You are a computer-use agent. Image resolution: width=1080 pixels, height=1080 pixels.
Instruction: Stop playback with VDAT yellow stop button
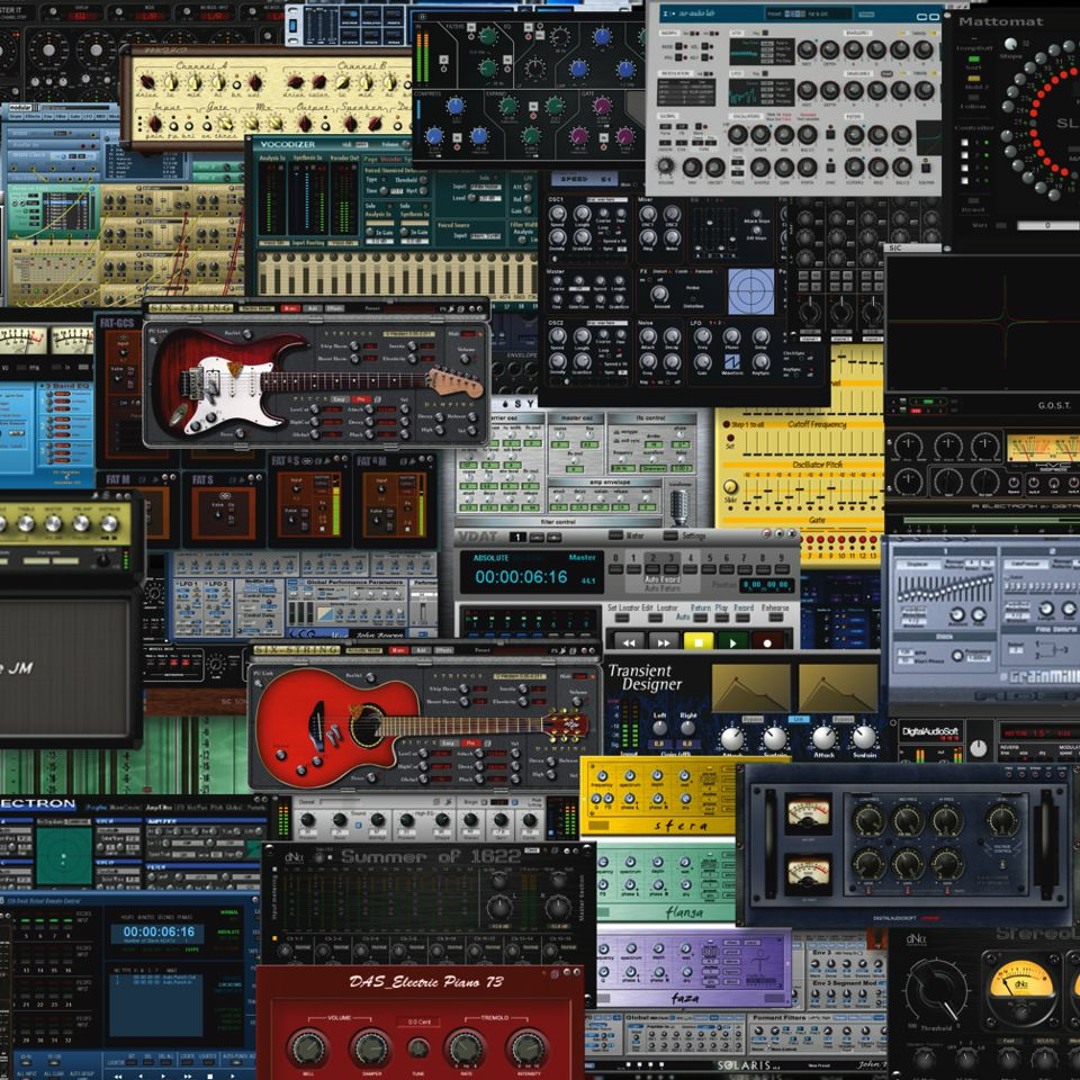tap(698, 642)
